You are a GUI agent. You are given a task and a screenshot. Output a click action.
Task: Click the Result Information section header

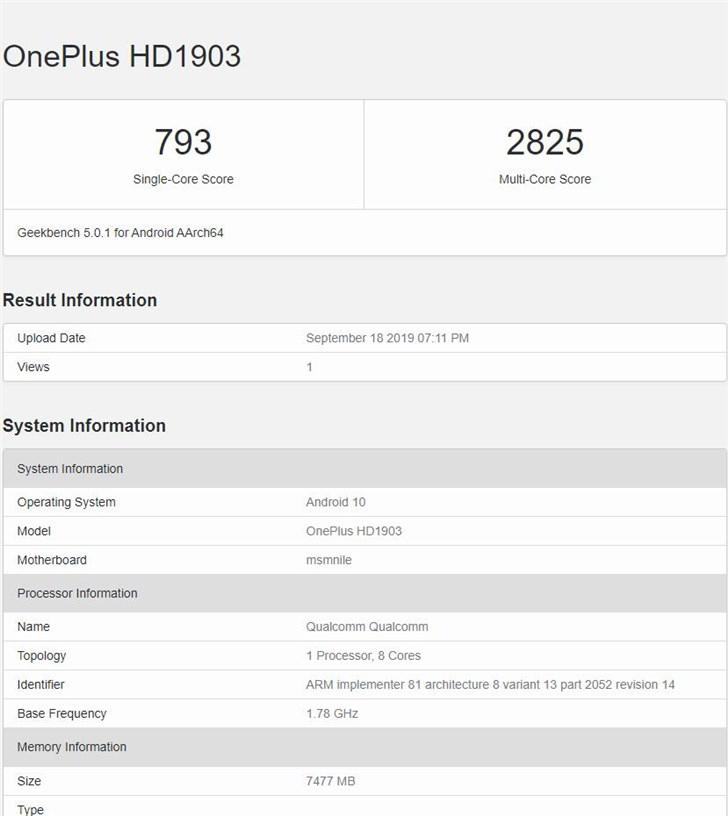81,300
